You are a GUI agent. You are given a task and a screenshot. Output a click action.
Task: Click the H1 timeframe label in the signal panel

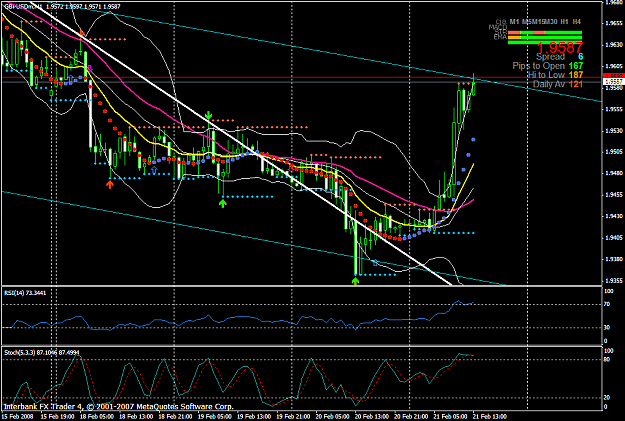click(564, 22)
